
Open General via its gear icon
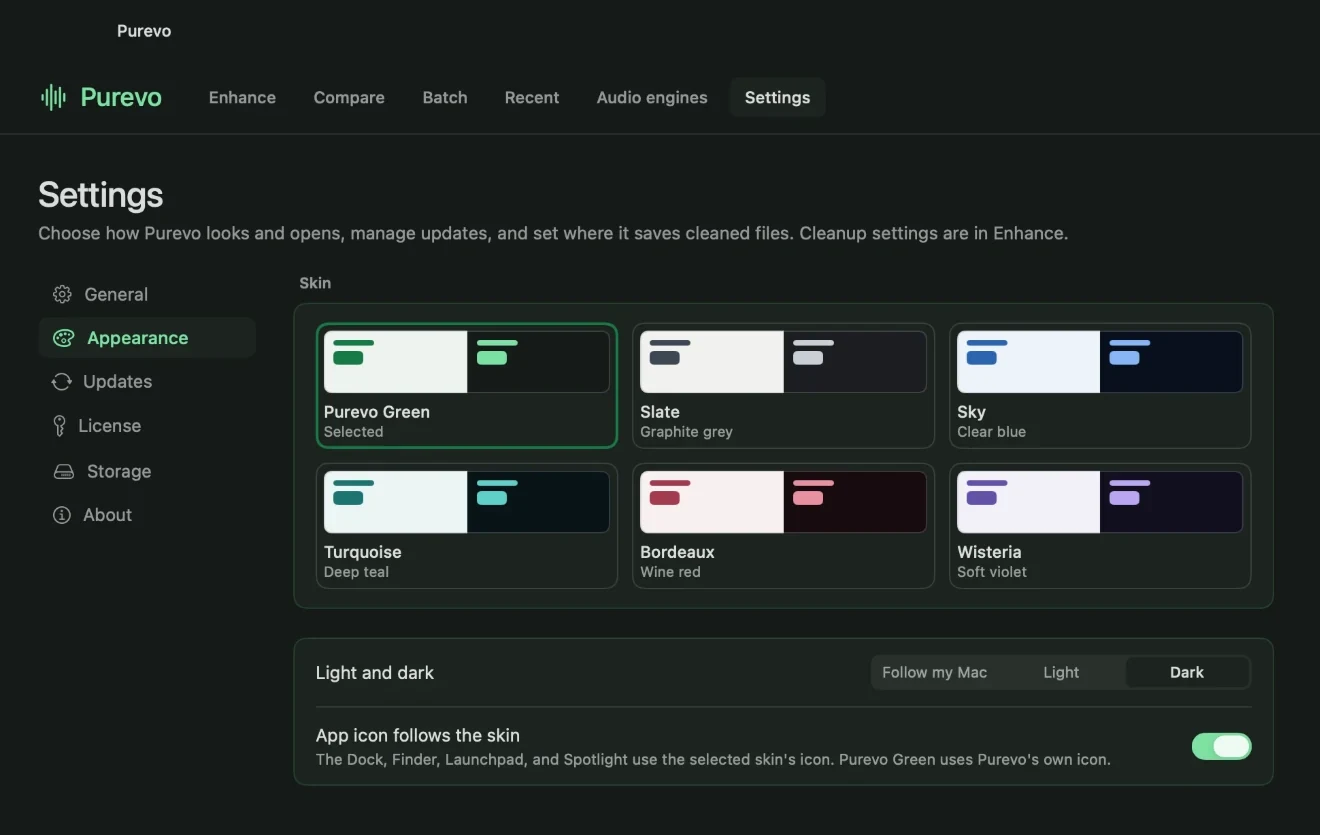(62, 294)
